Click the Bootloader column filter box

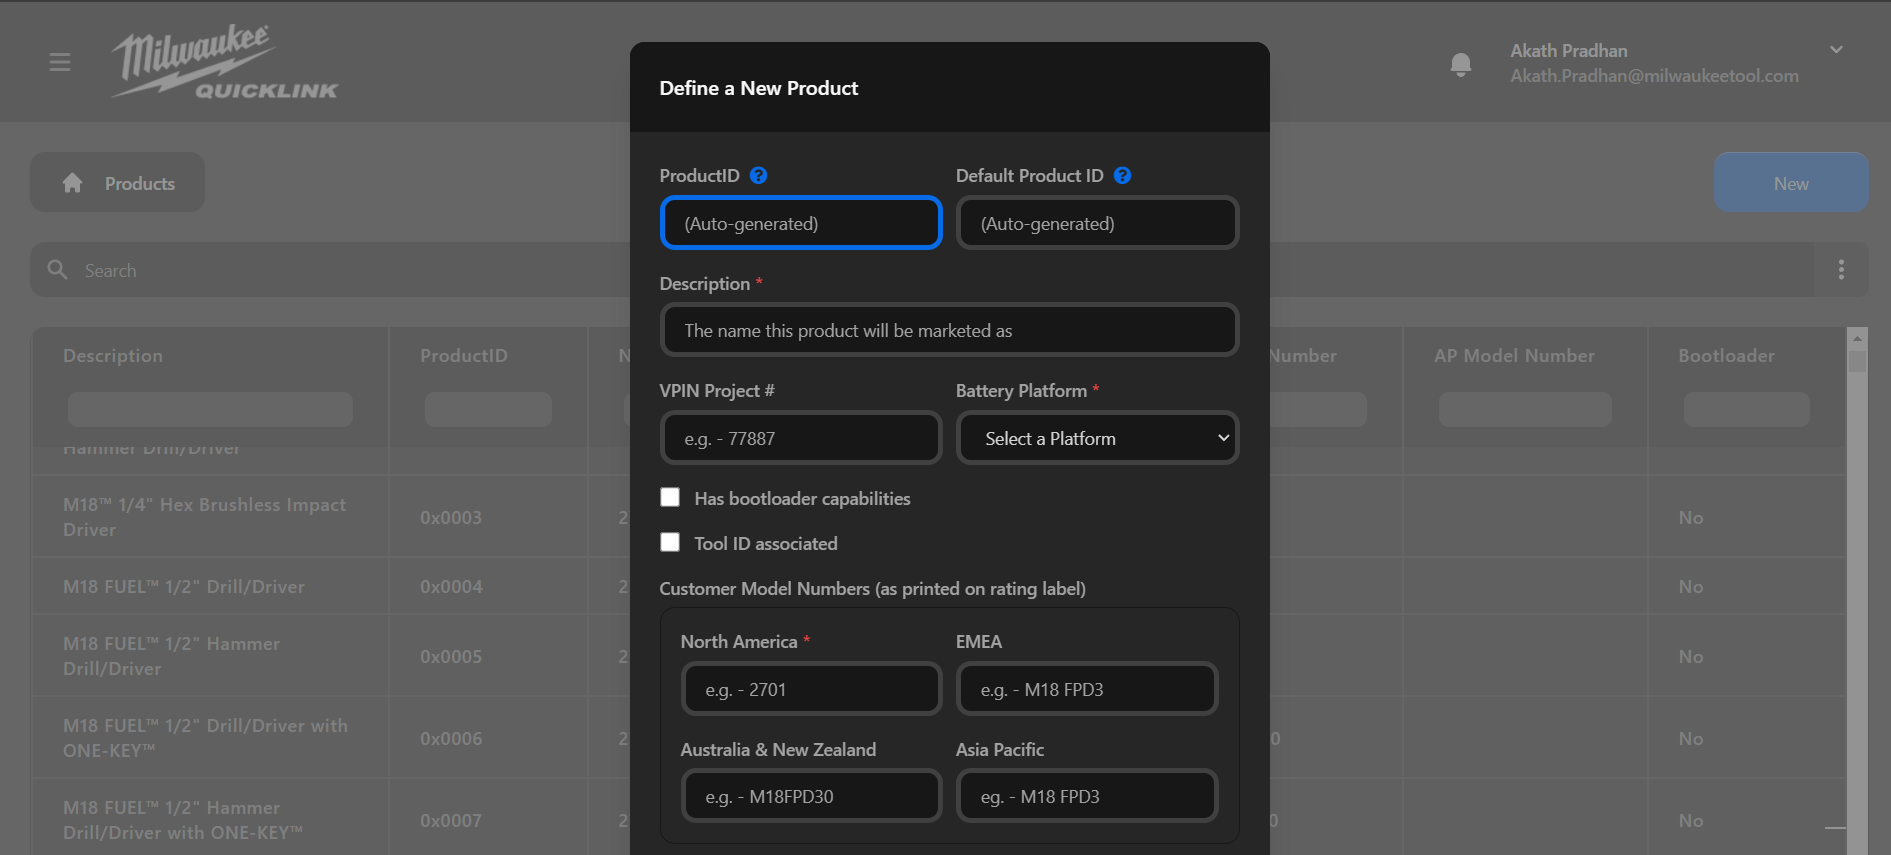[1746, 409]
